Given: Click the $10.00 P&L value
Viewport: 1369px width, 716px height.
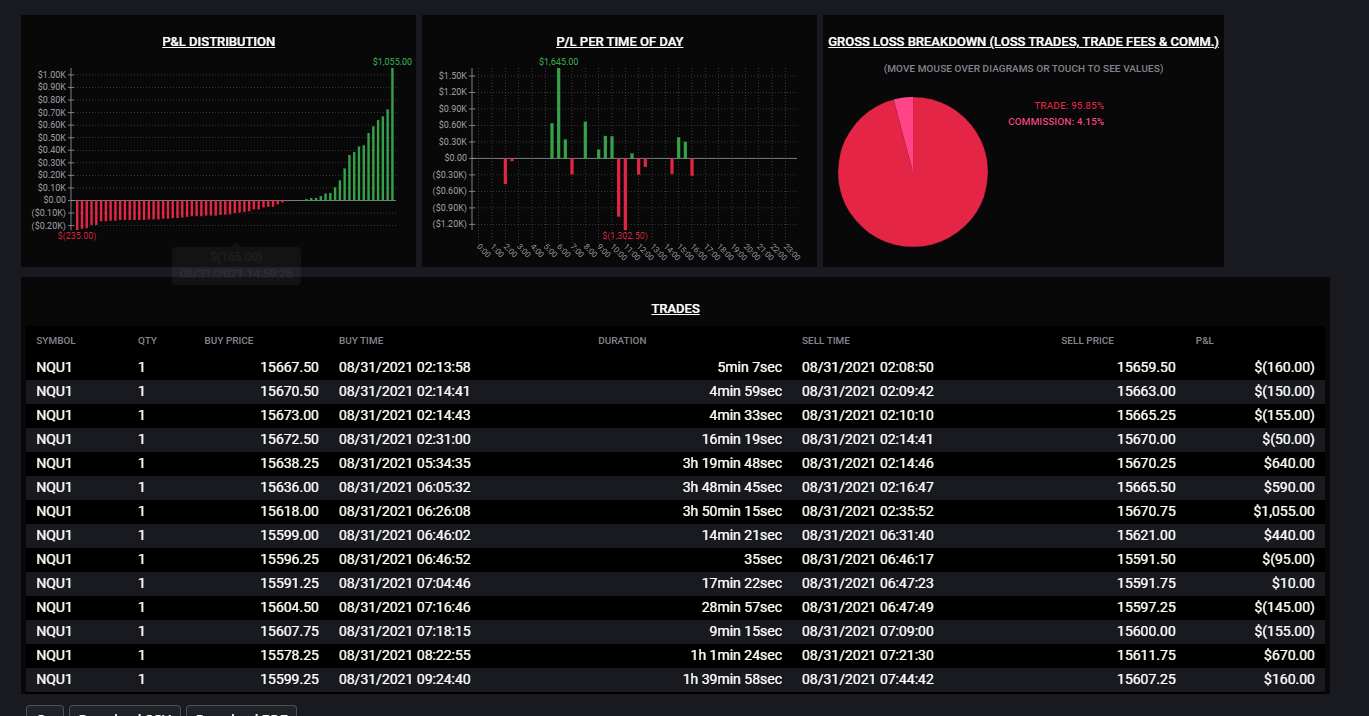Looking at the screenshot, I should 1294,583.
